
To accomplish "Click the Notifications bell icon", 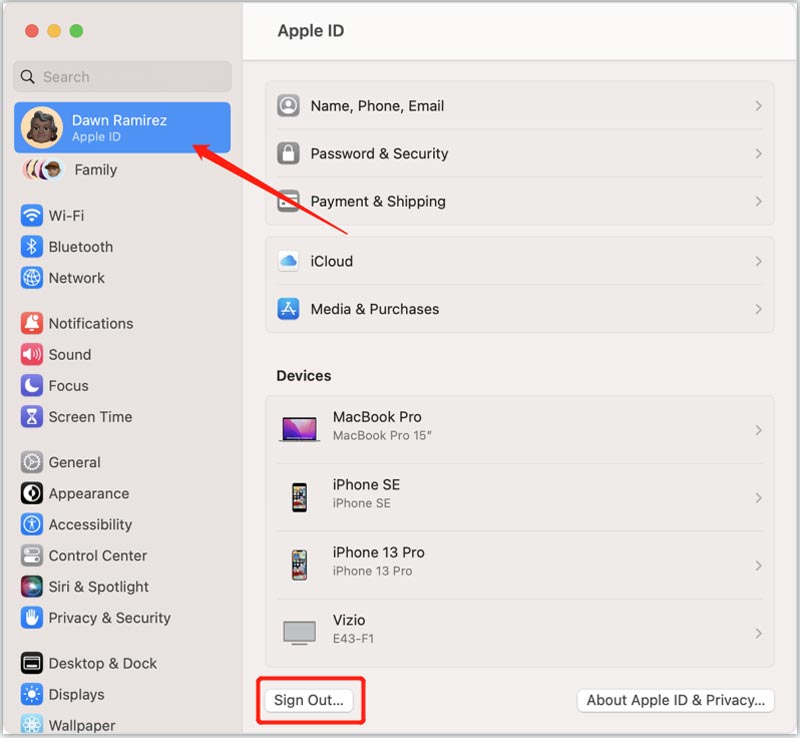I will tap(32, 323).
